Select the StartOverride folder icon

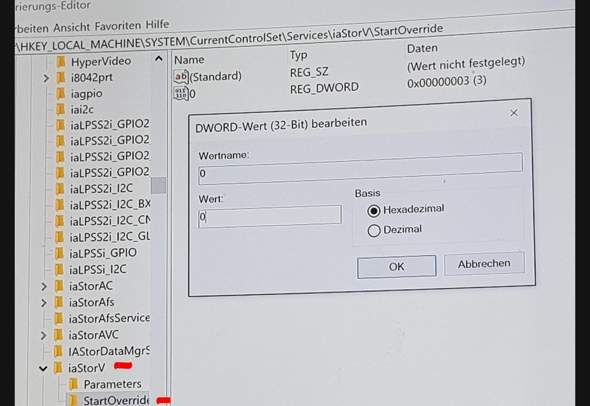[73, 400]
